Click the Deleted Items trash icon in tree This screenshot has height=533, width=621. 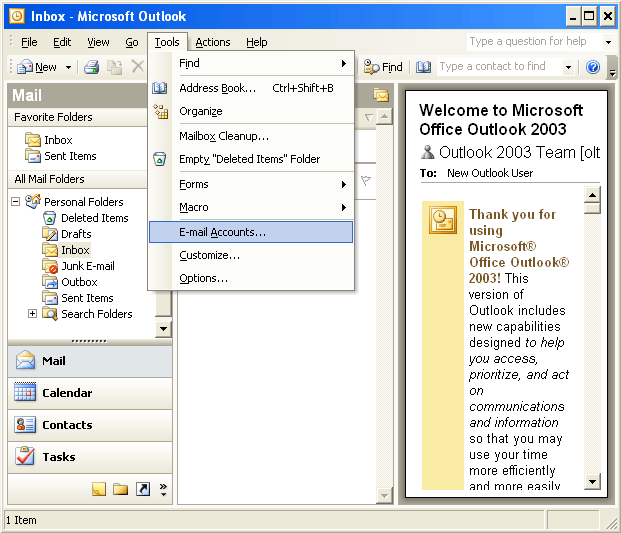point(50,218)
